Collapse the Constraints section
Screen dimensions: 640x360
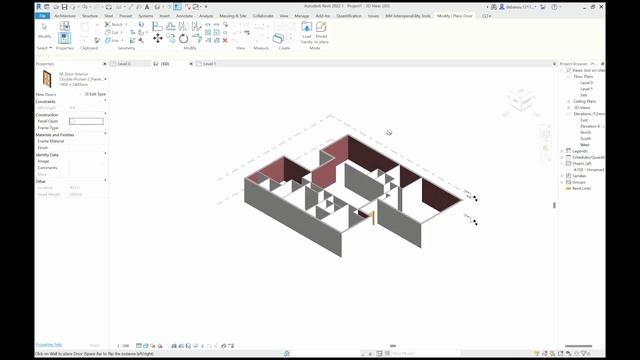click(105, 101)
